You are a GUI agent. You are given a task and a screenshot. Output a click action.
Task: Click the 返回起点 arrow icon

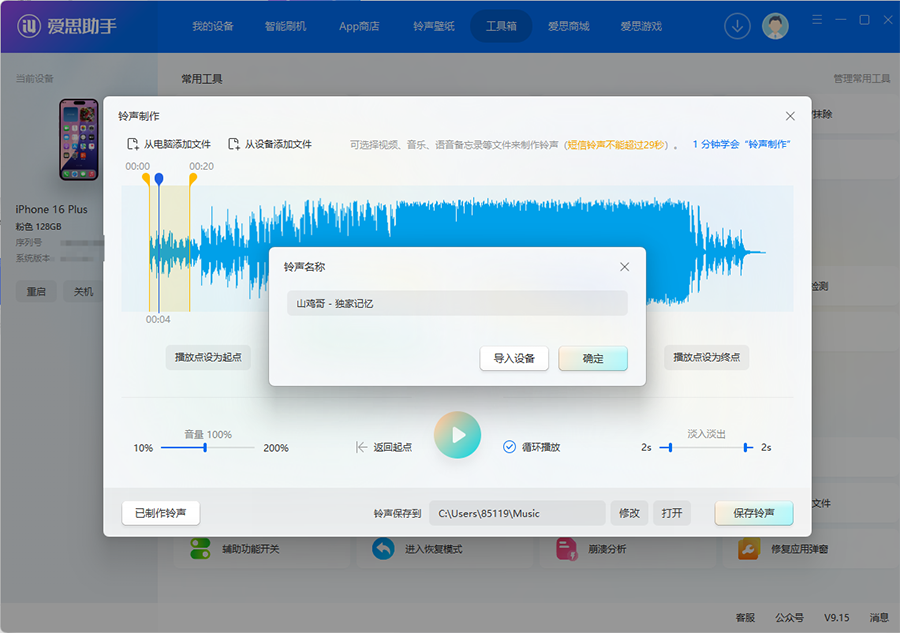pos(361,447)
